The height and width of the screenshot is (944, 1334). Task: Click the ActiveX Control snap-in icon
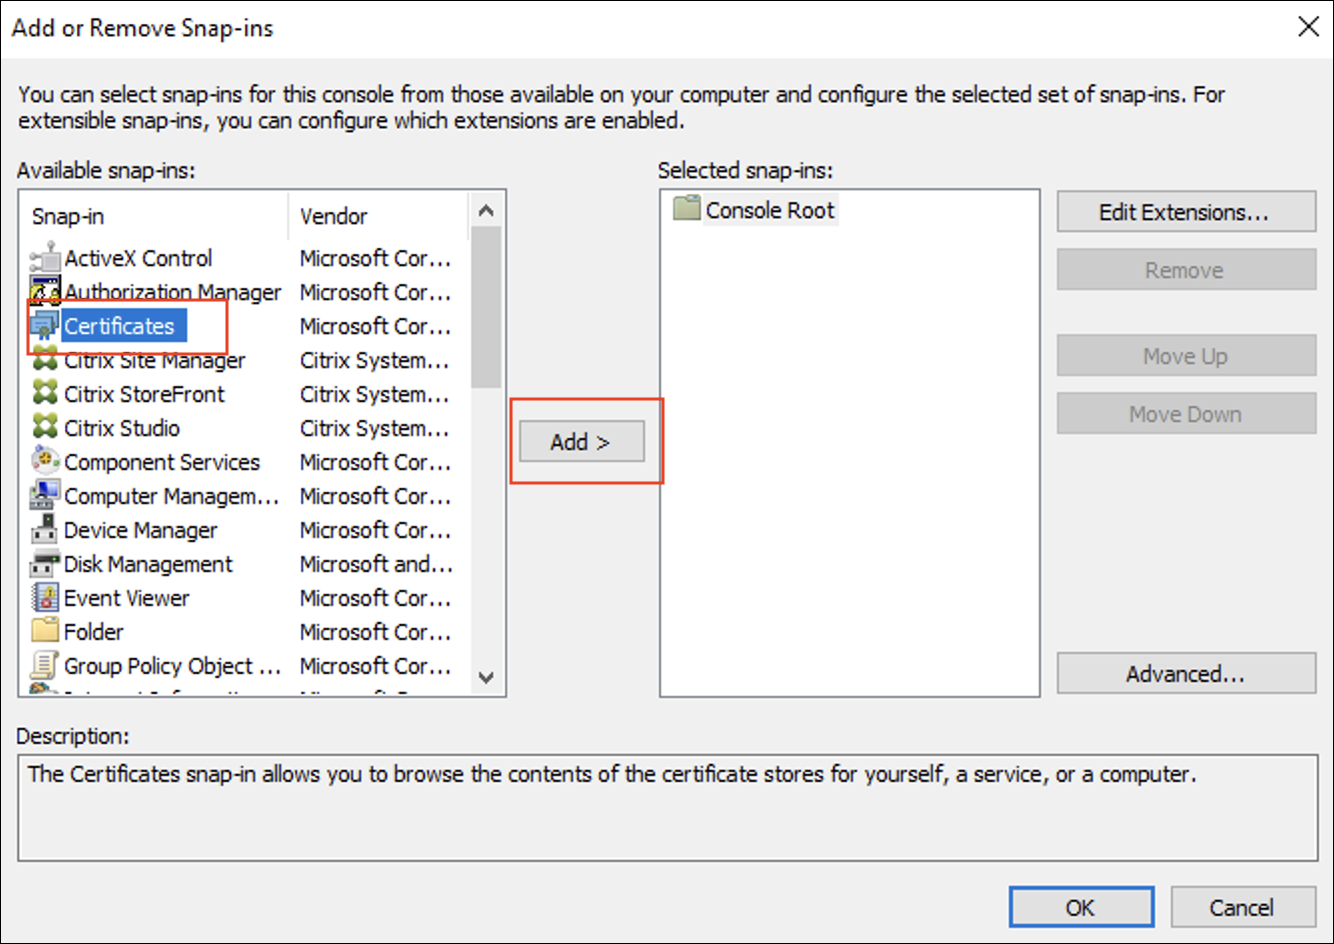[46, 258]
